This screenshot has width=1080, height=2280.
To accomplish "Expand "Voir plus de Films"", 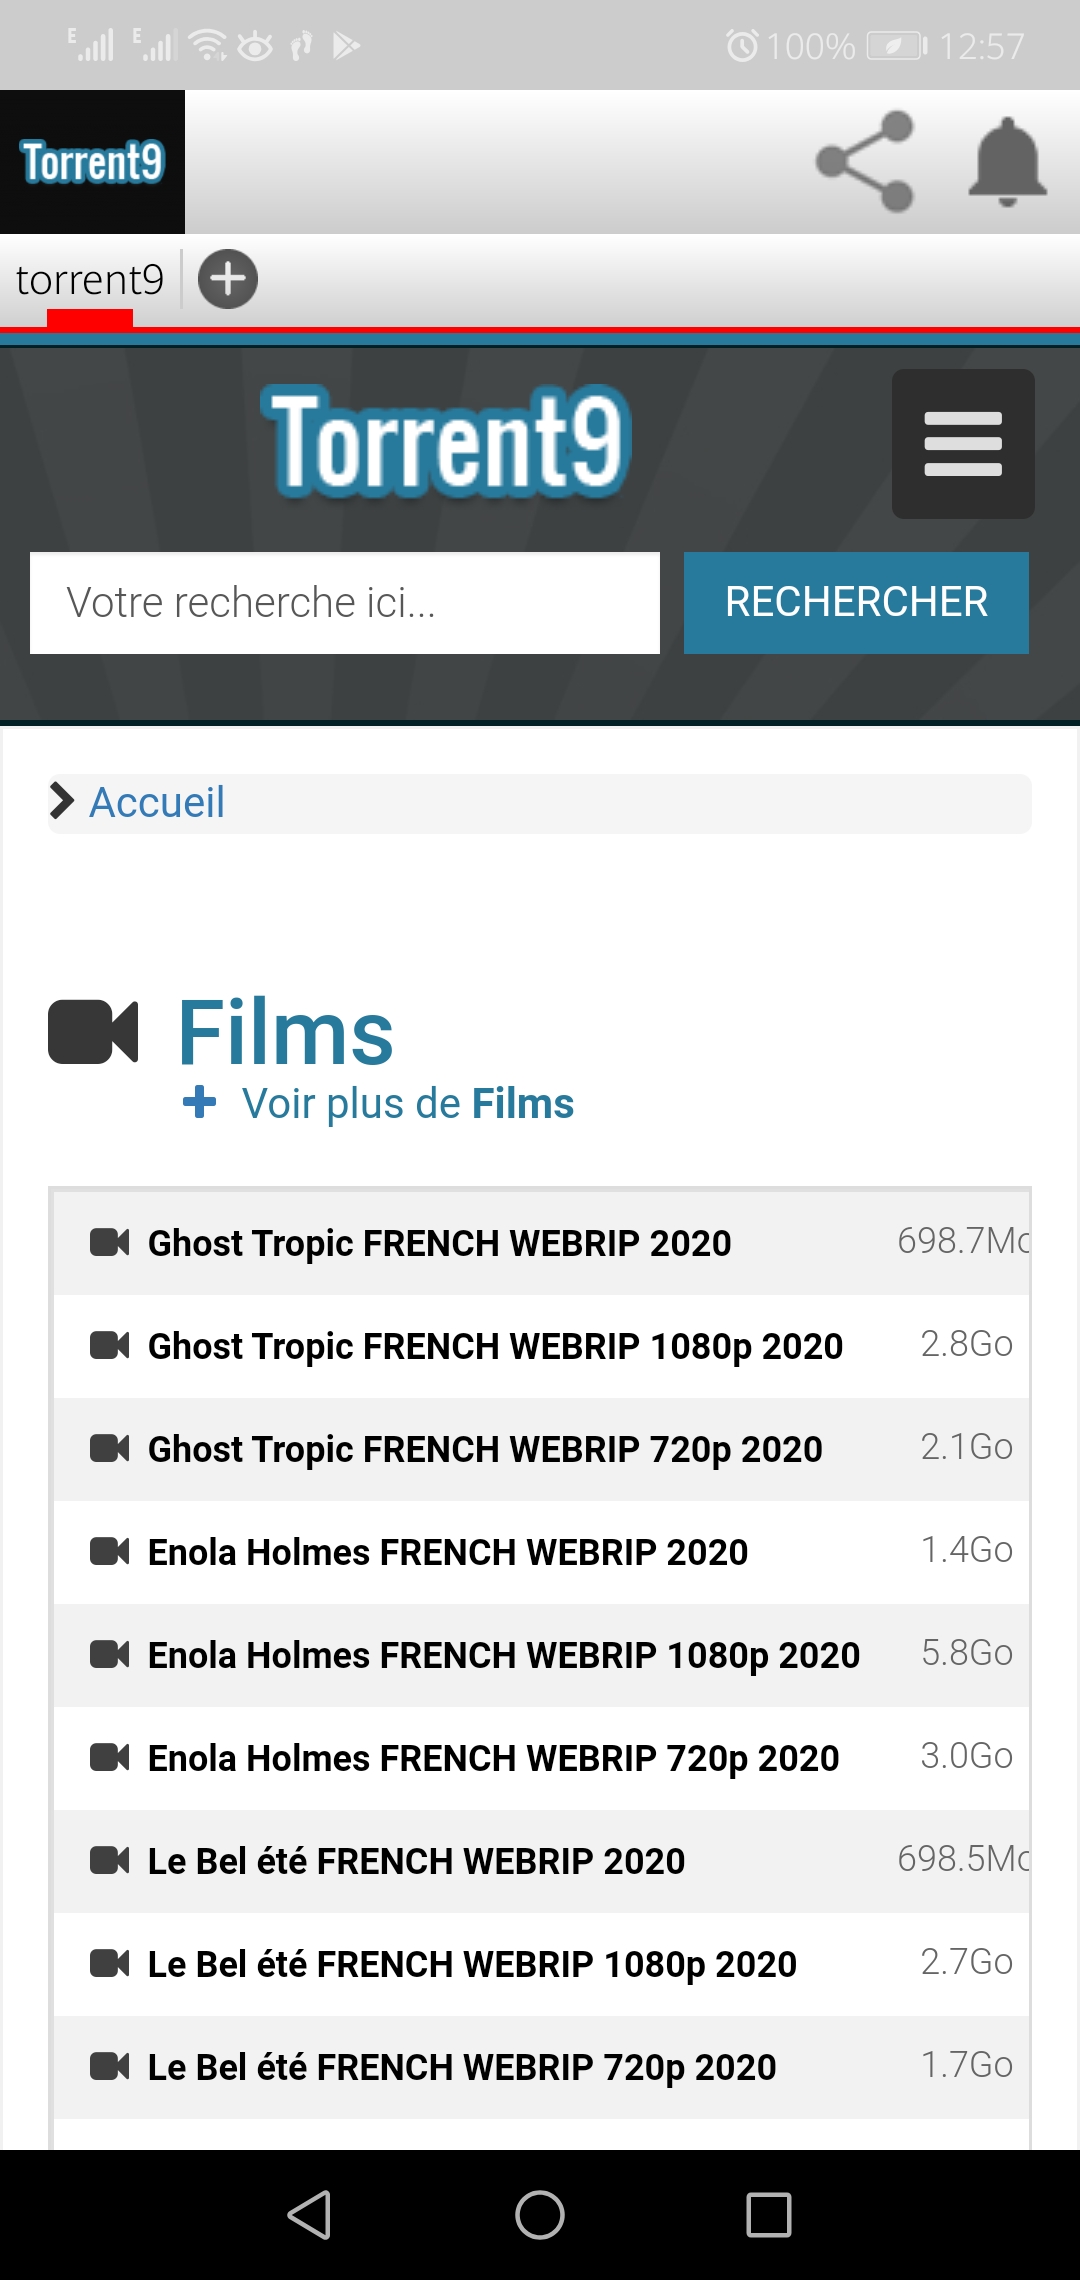I will pos(407,1104).
